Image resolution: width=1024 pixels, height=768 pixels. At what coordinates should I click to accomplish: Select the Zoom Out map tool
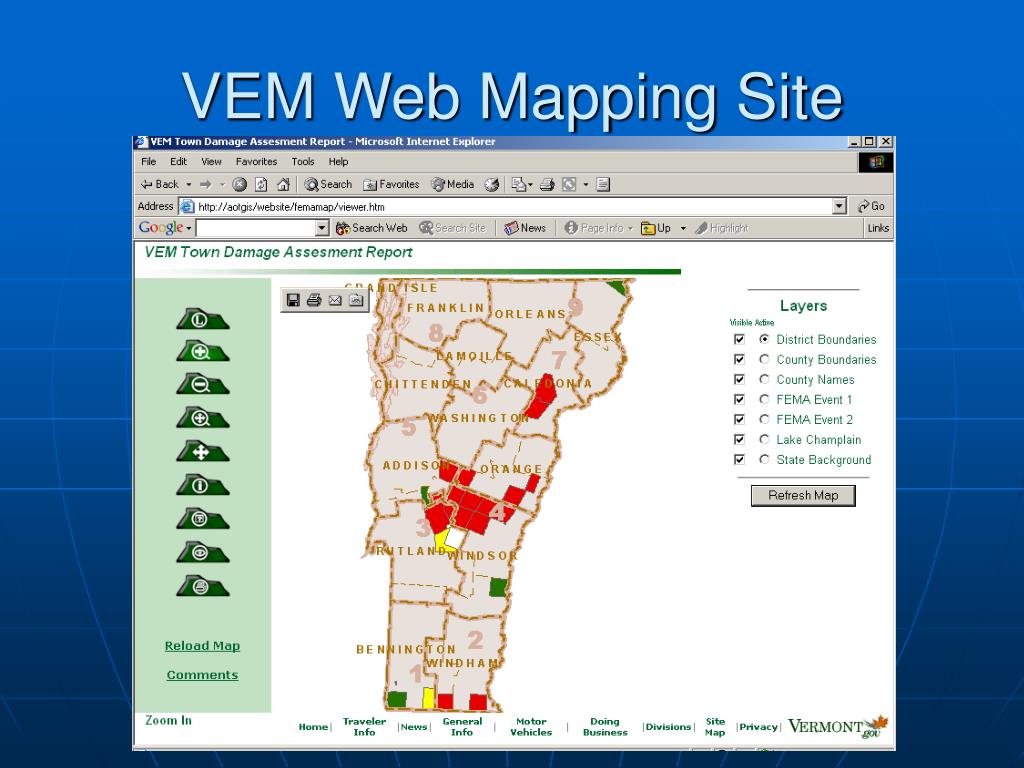(x=202, y=385)
